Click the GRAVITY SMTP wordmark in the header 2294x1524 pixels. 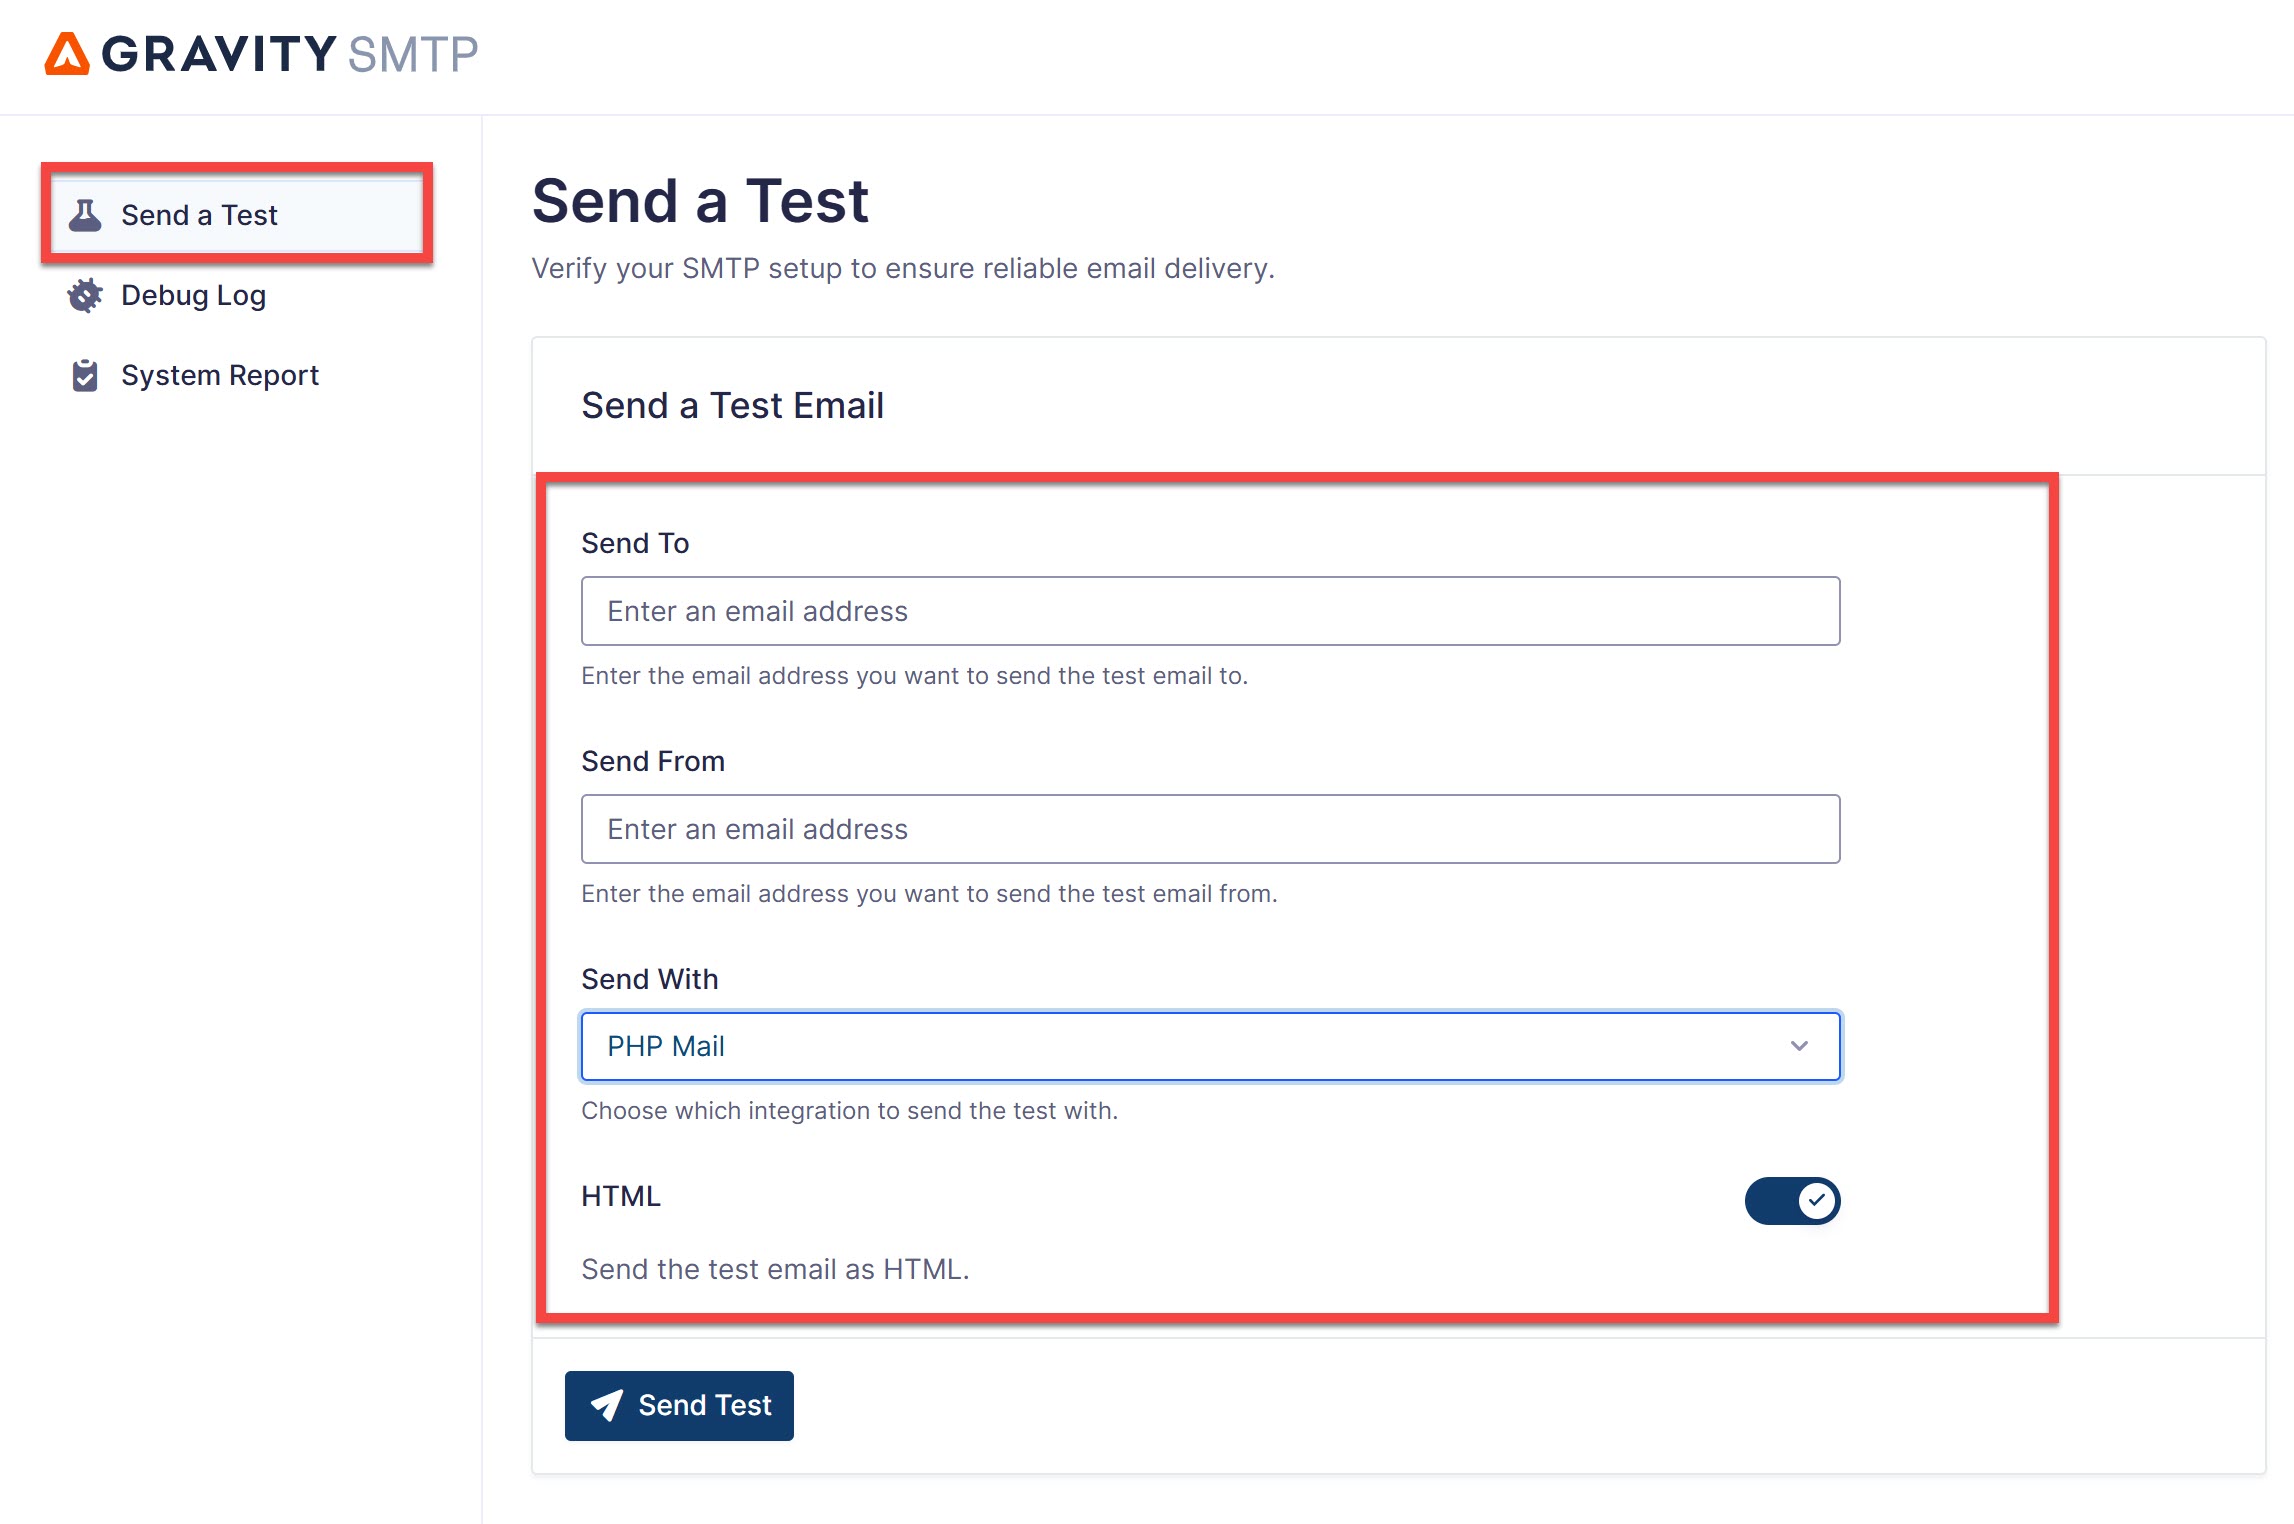tap(290, 54)
